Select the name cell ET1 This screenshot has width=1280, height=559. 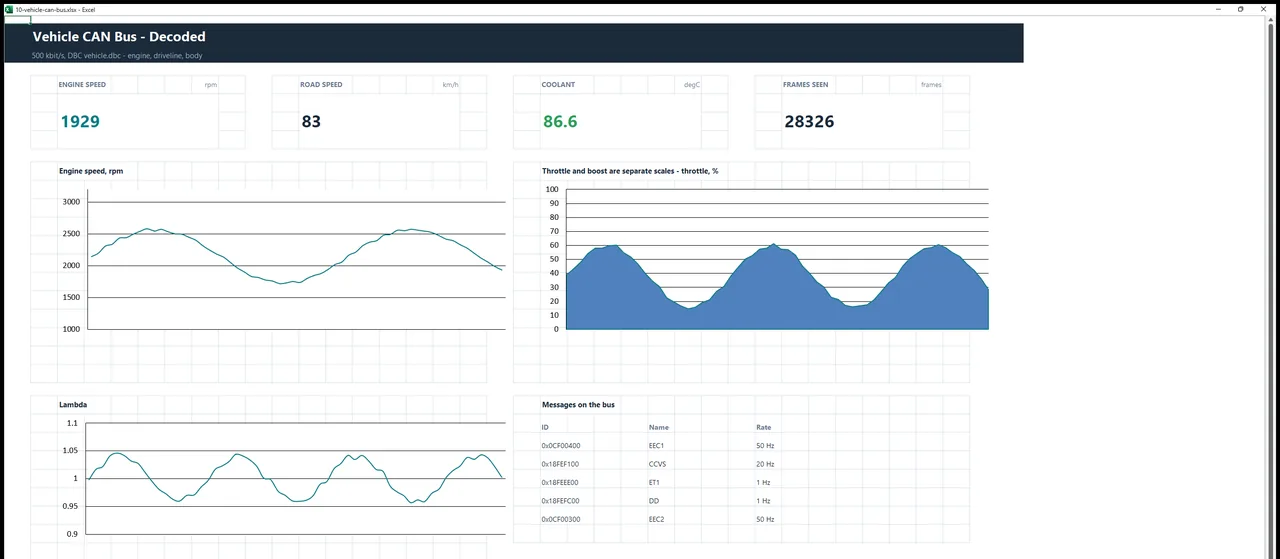point(655,482)
